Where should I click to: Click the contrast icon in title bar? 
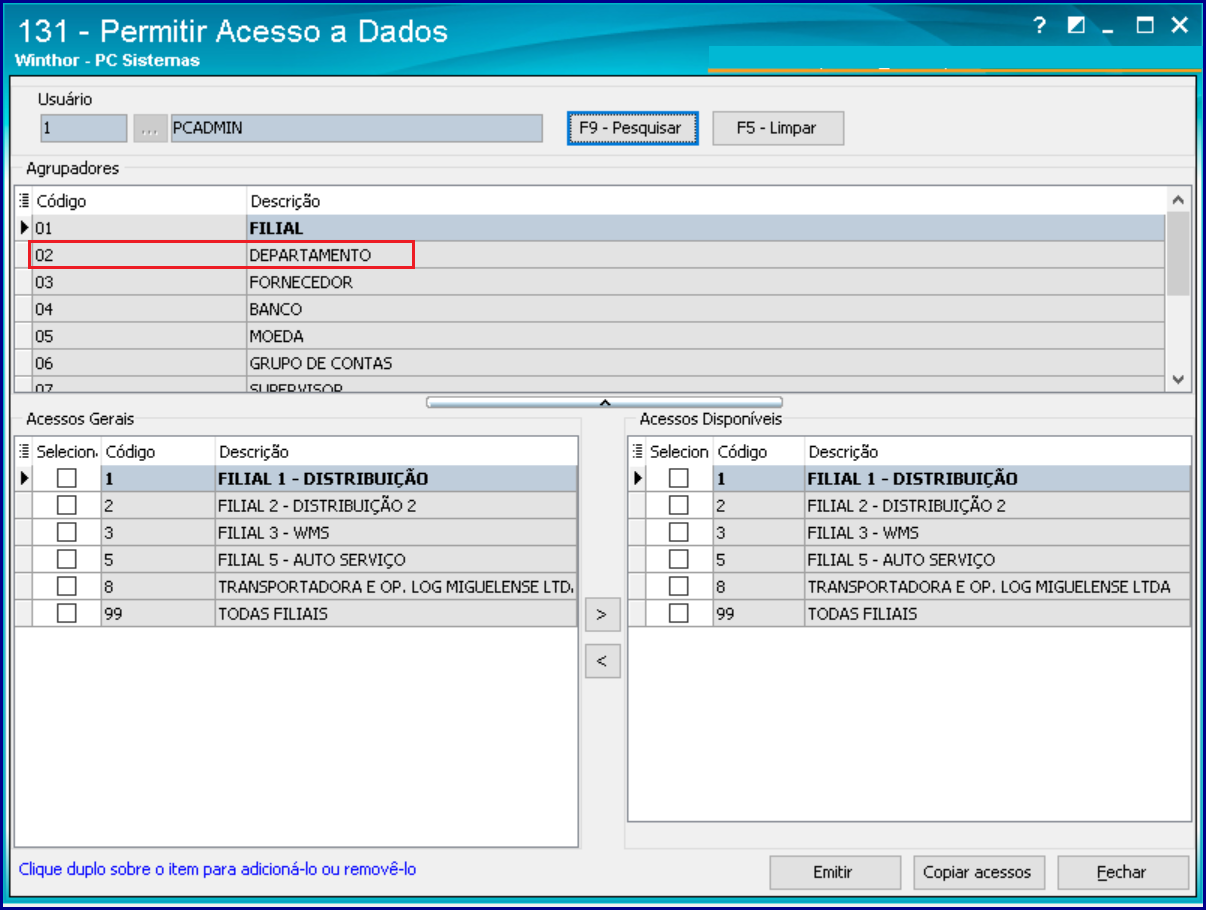pos(1076,26)
